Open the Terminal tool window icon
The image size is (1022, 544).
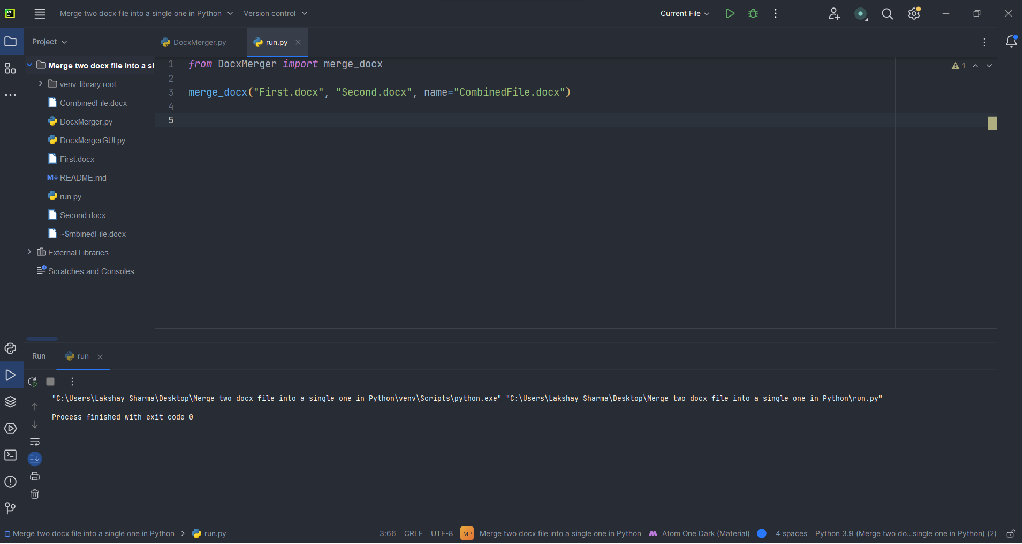tap(10, 455)
